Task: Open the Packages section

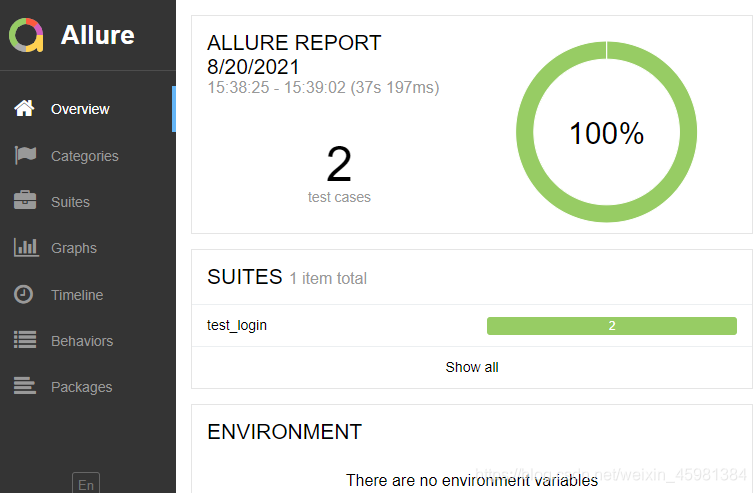Action: click(88, 387)
